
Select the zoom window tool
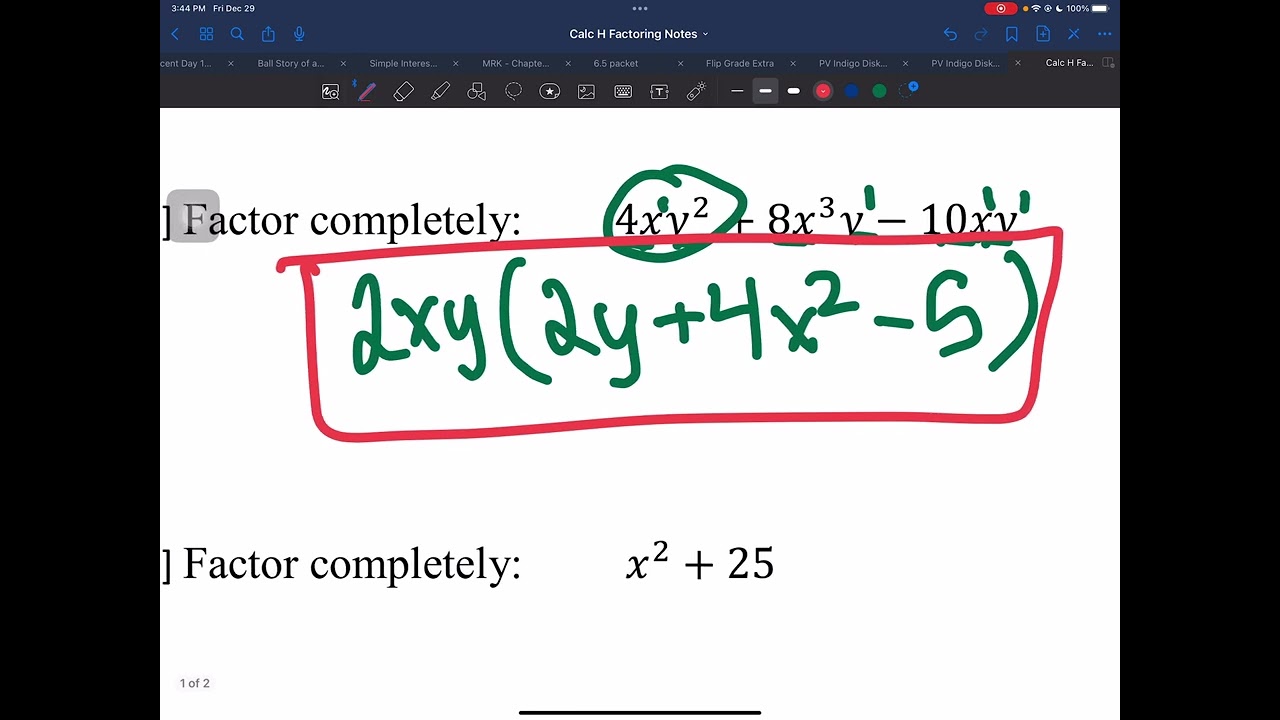coord(330,92)
